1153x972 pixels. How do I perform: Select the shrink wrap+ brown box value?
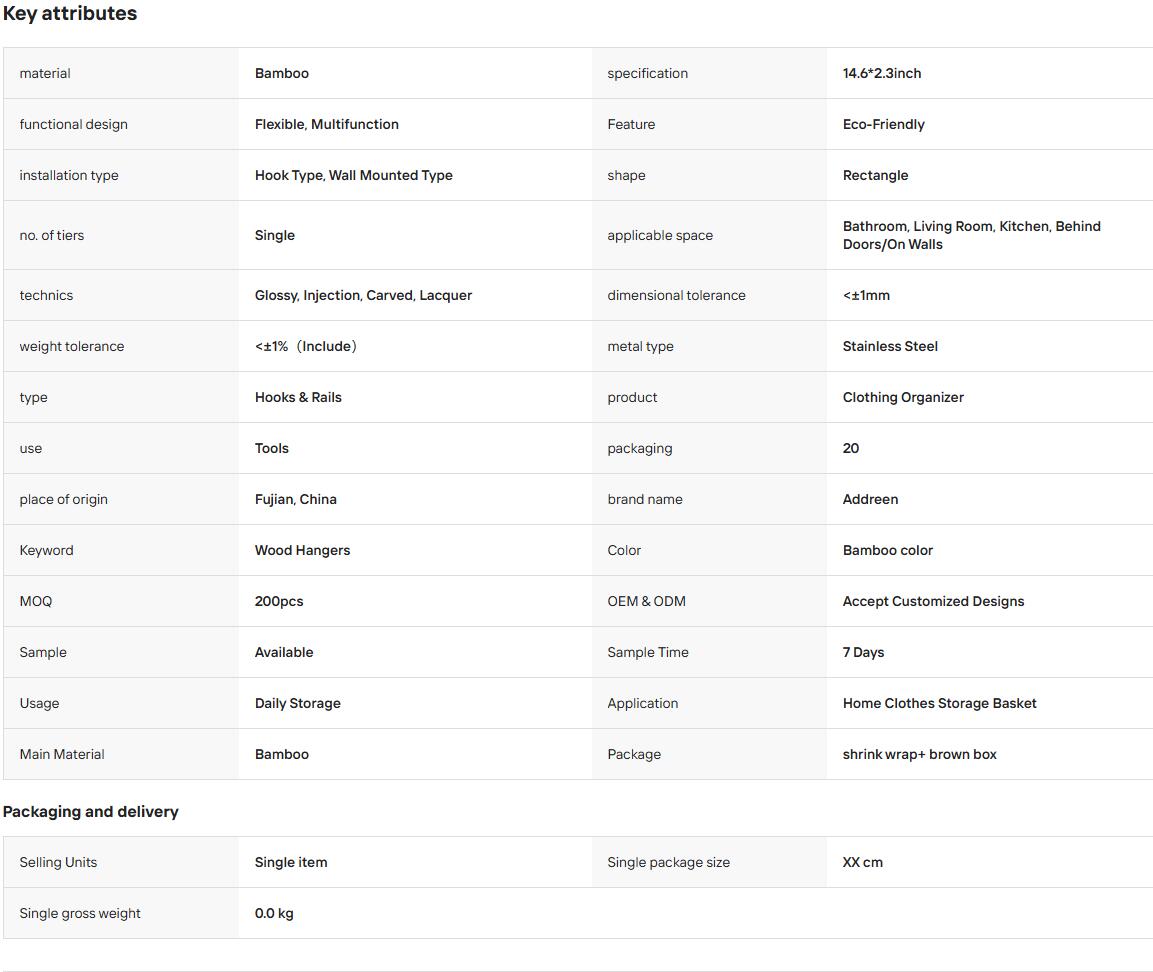tap(919, 754)
